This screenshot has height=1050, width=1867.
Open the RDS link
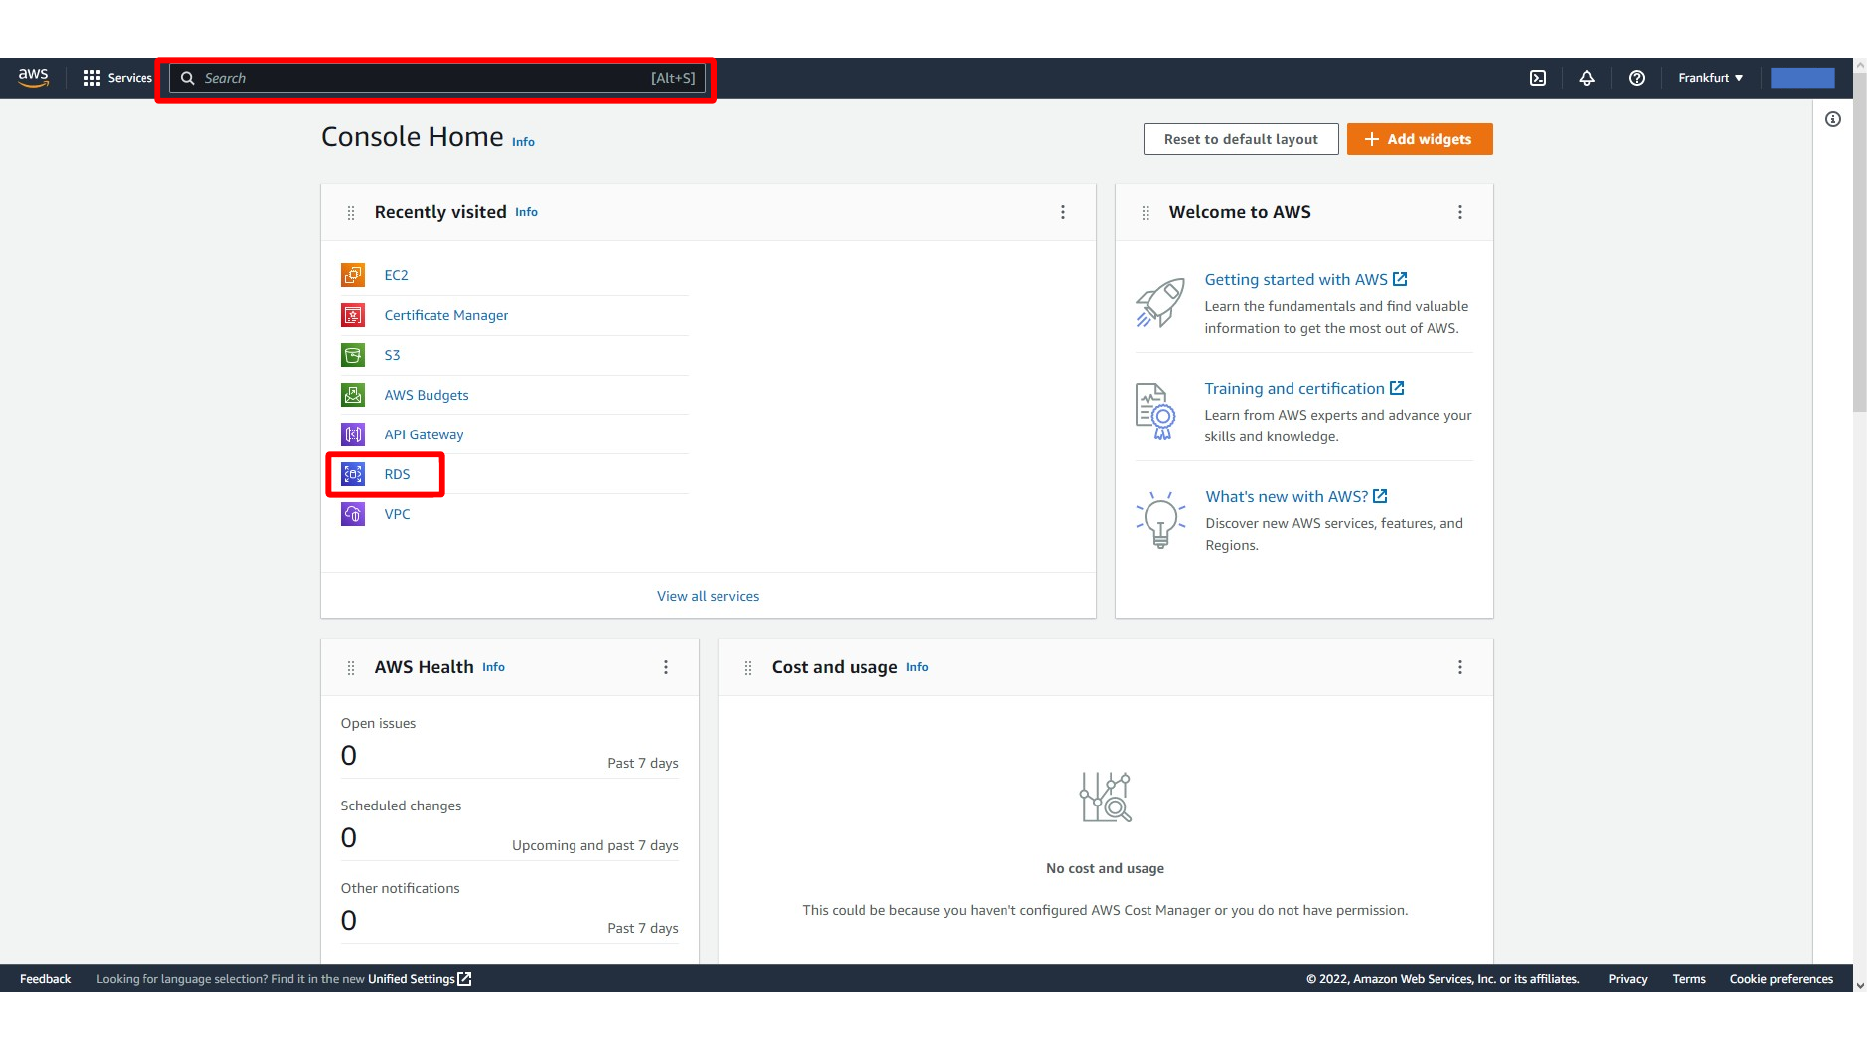397,474
